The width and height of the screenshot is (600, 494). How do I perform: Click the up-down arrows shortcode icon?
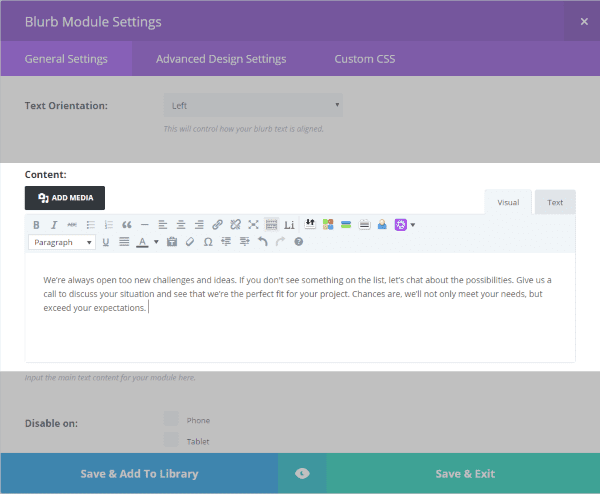point(310,224)
